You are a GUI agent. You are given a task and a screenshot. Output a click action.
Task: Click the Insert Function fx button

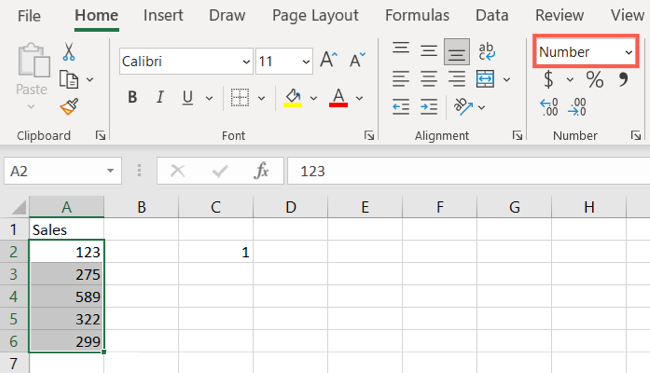pyautogui.click(x=261, y=170)
